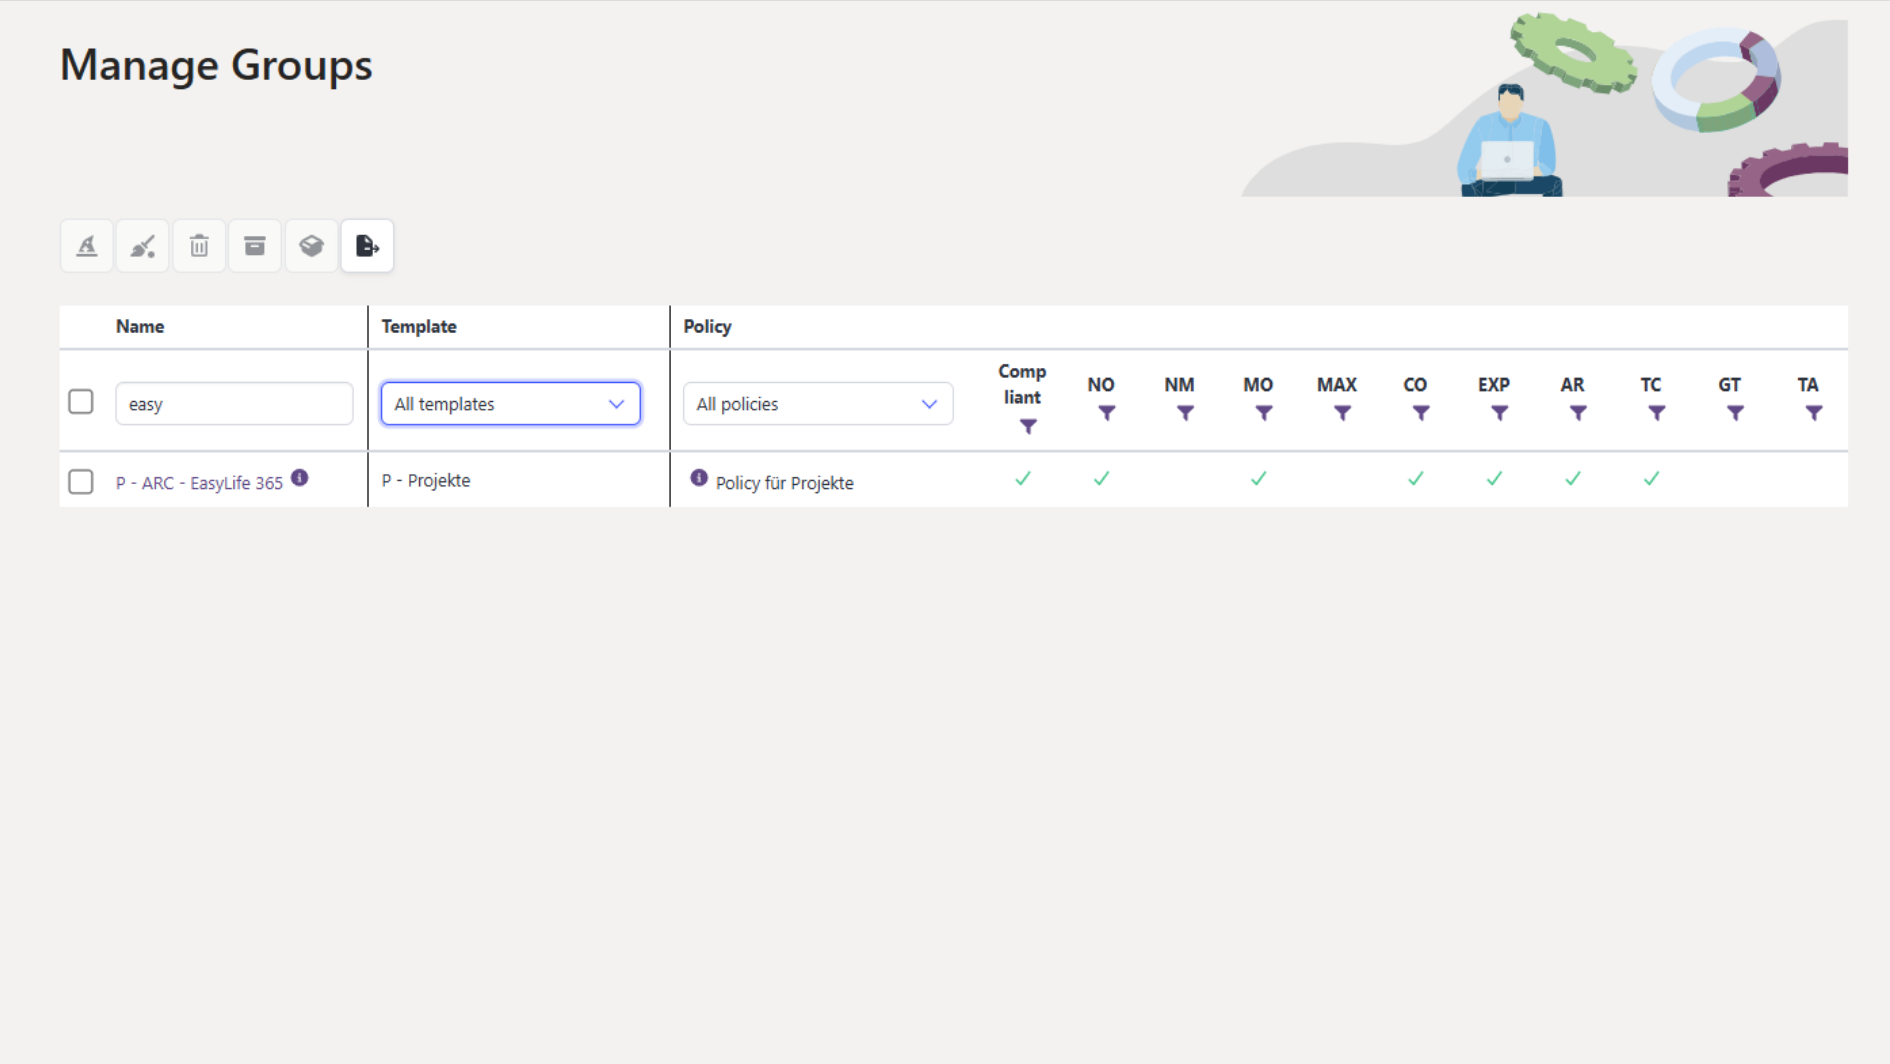1890x1064 pixels.
Task: Click the archive box toolbar icon
Action: [255, 246]
